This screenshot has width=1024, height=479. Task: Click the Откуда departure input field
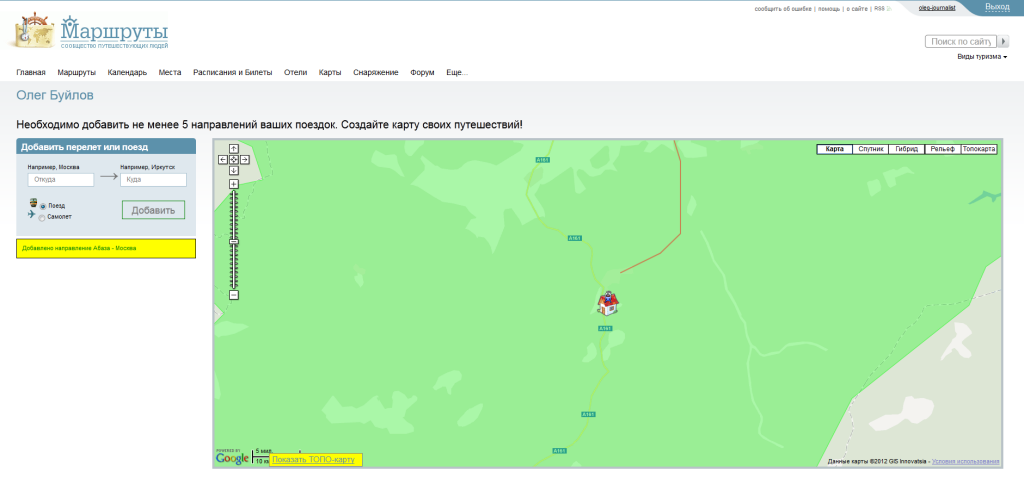tap(61, 180)
